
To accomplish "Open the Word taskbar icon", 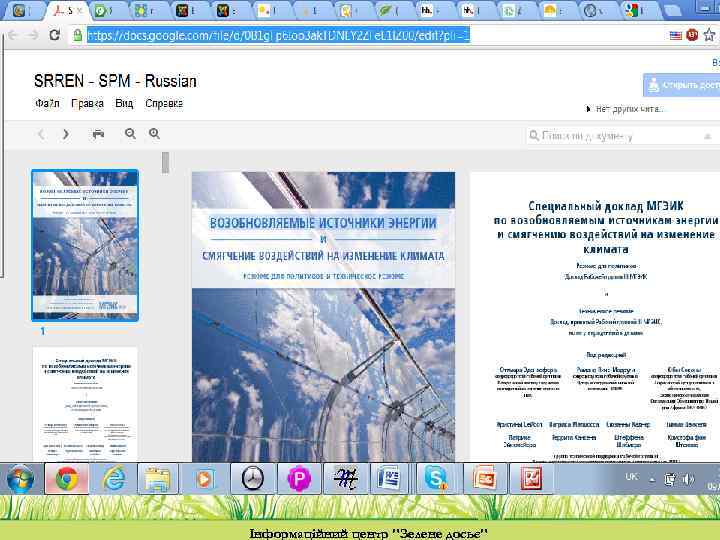I will [x=388, y=478].
